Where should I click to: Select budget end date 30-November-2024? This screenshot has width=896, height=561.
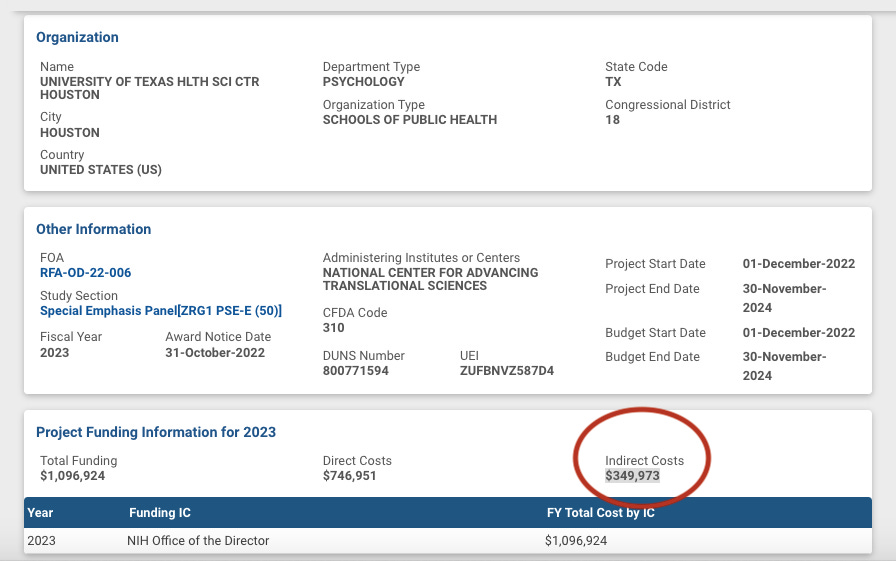click(785, 366)
